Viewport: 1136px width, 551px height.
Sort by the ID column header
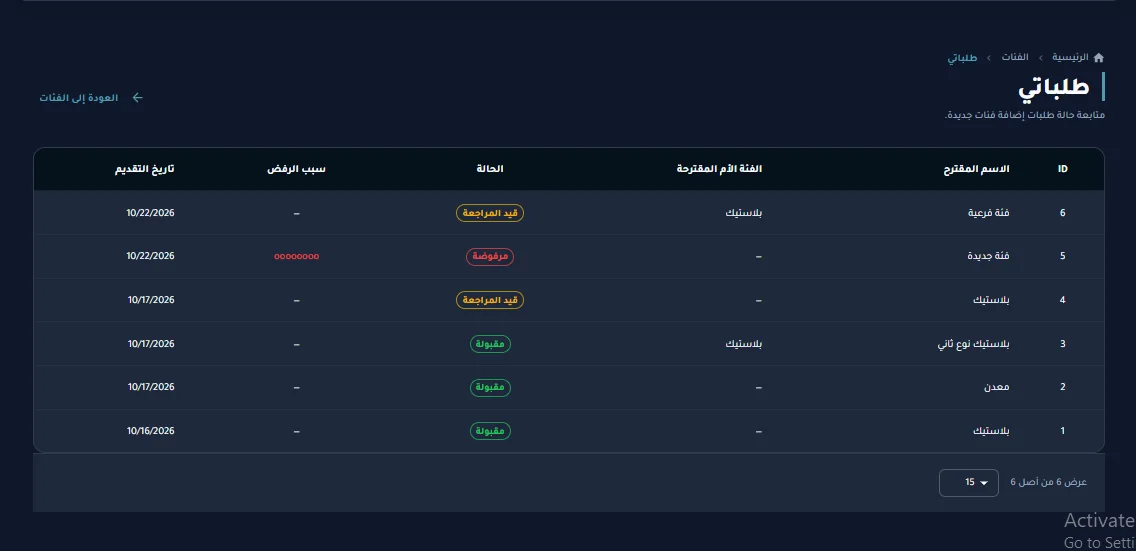(x=1062, y=169)
